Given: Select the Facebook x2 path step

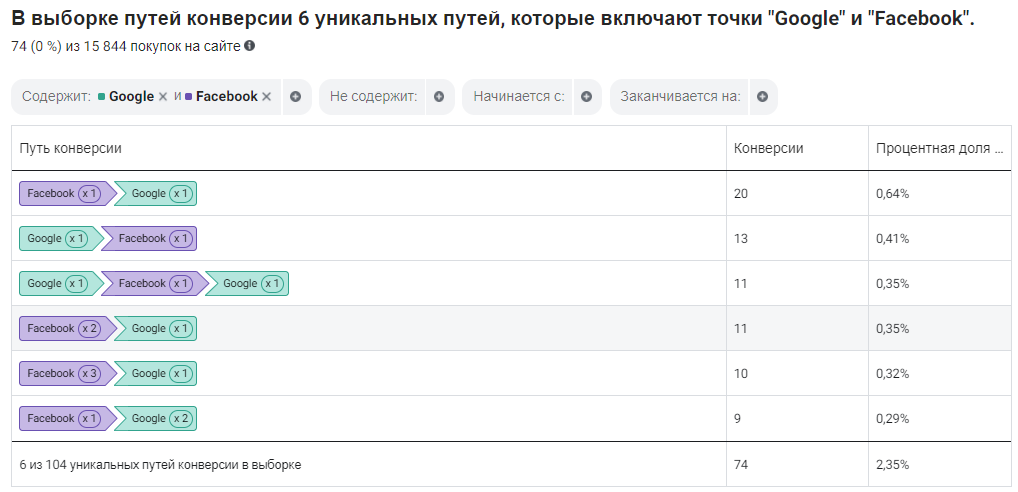Looking at the screenshot, I should click(67, 328).
